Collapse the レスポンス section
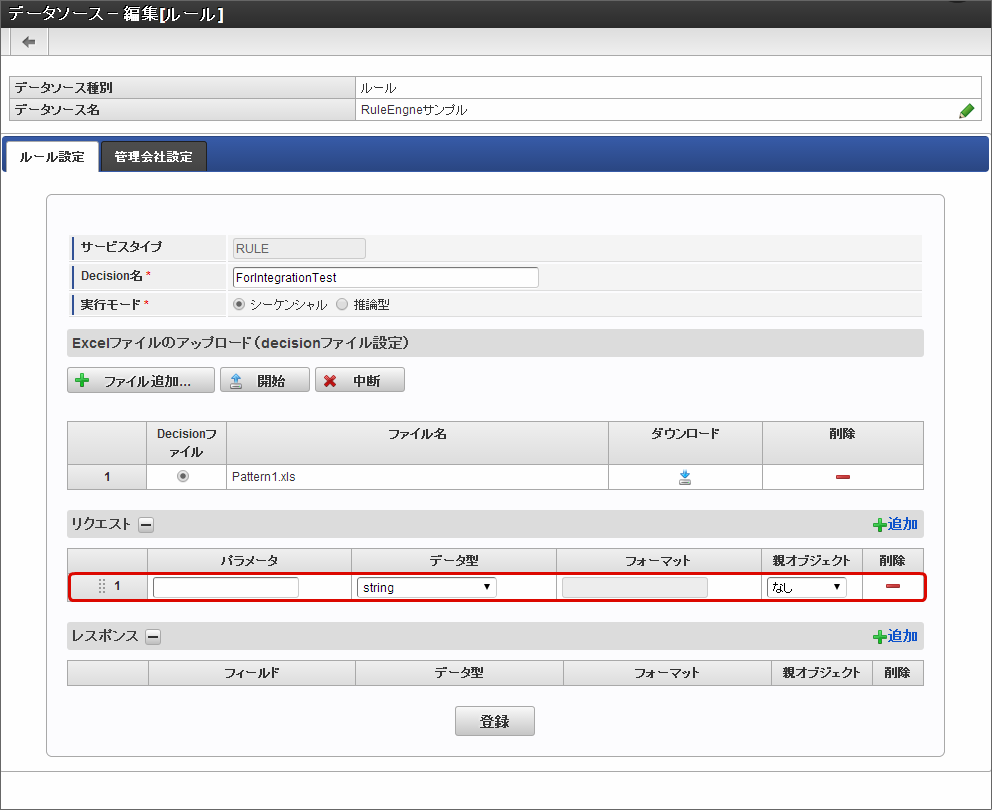 tap(153, 637)
